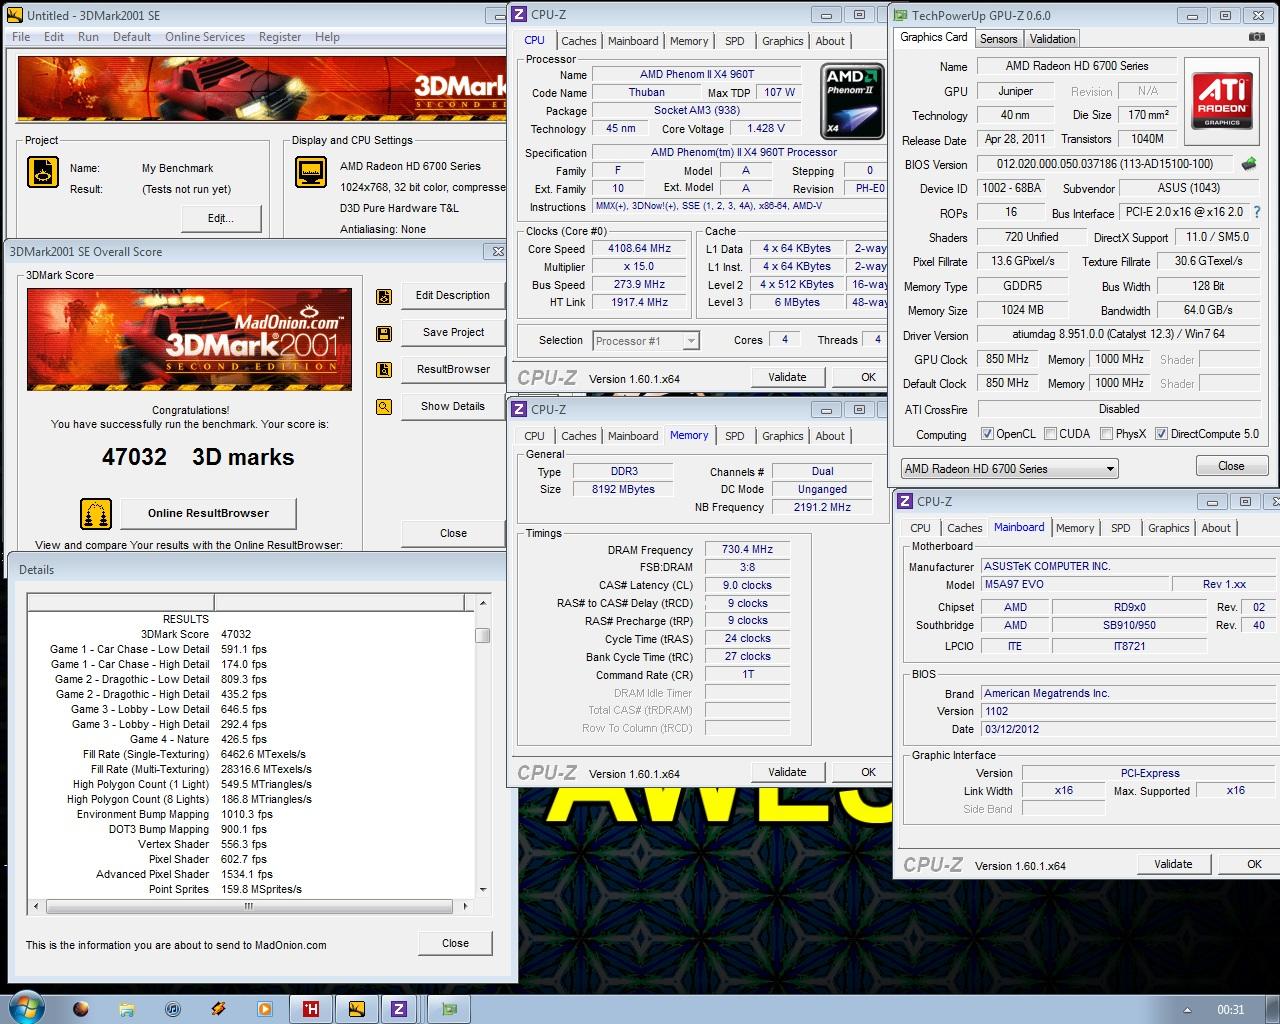Click the monitor icon beside Display settings
The height and width of the screenshot is (1024, 1280).
click(311, 172)
